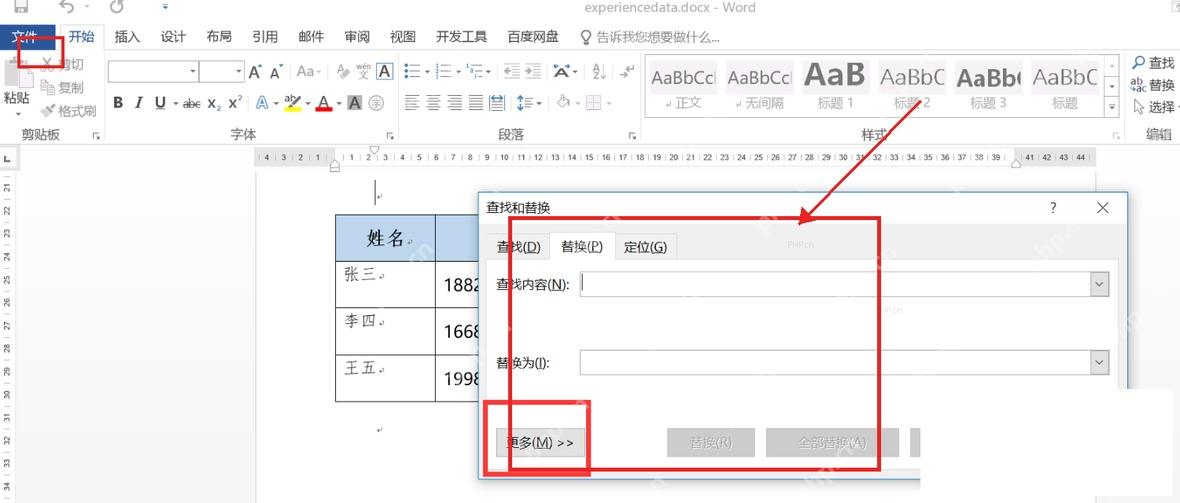
Task: Expand the styles gallery more arrow
Action: (x=1112, y=108)
